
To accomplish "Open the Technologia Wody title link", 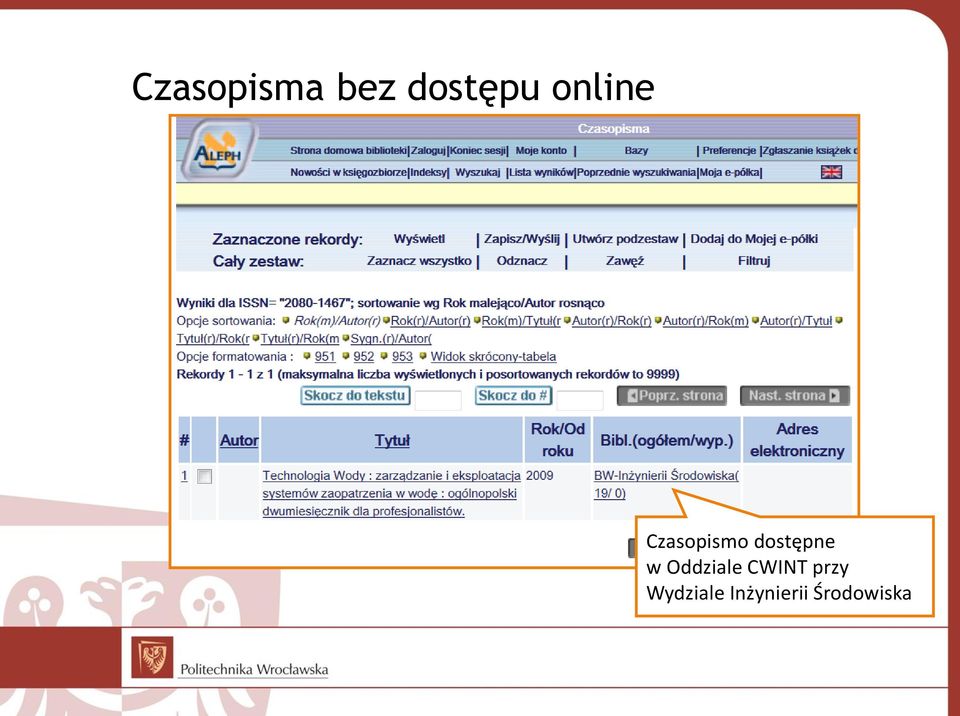I will pos(391,493).
